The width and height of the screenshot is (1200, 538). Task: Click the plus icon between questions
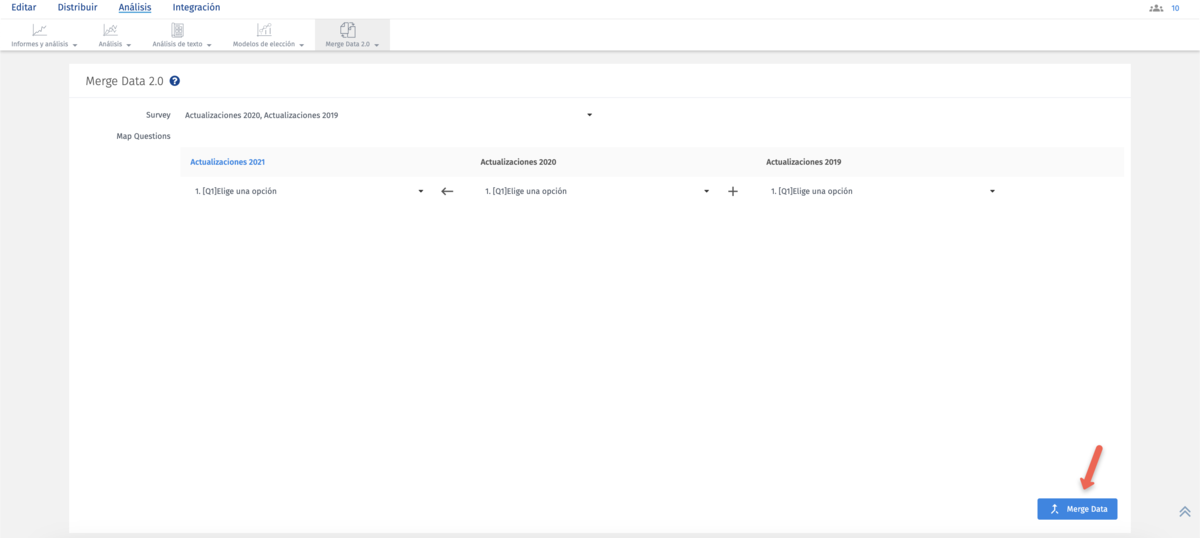pos(732,191)
